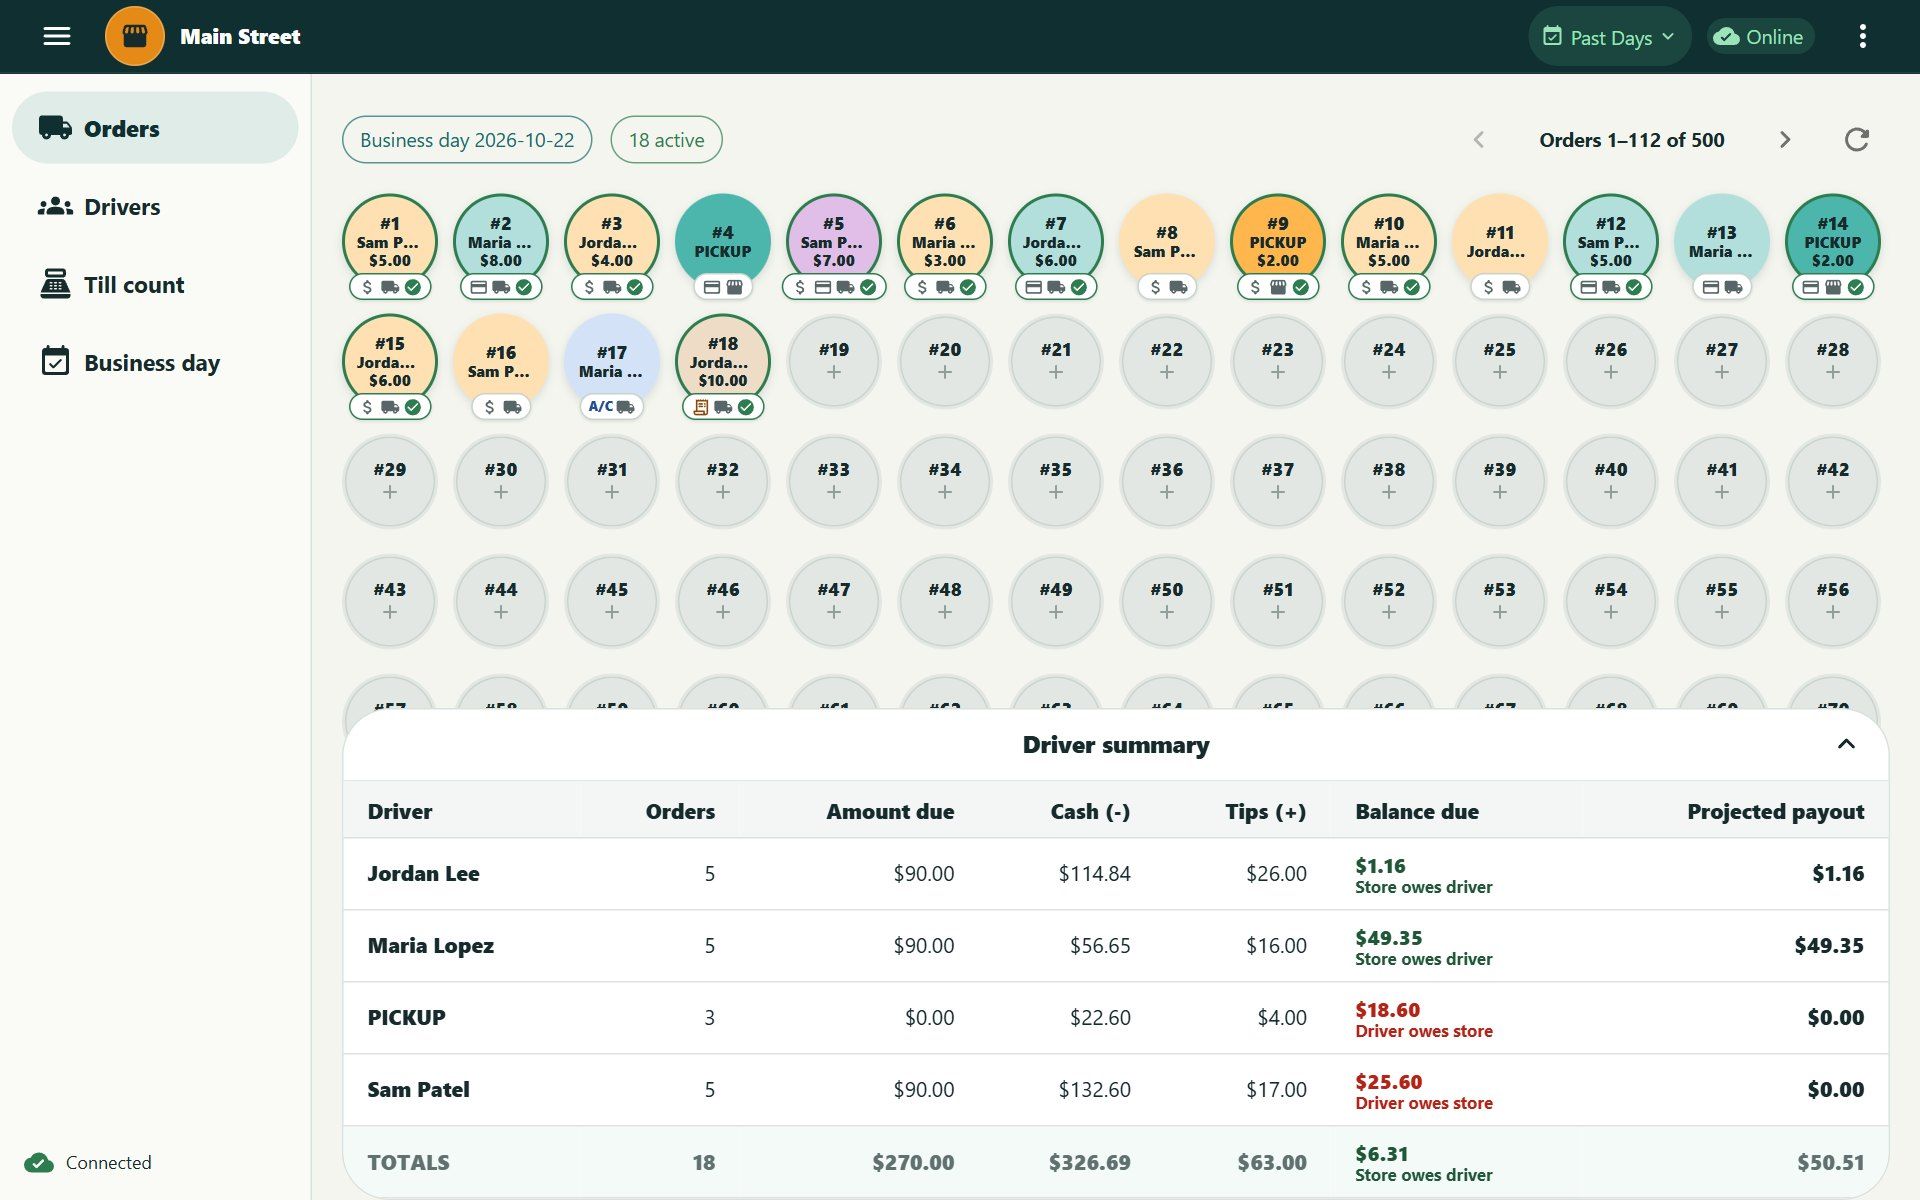Open the three-dot overflow menu
The image size is (1920, 1200).
1862,37
